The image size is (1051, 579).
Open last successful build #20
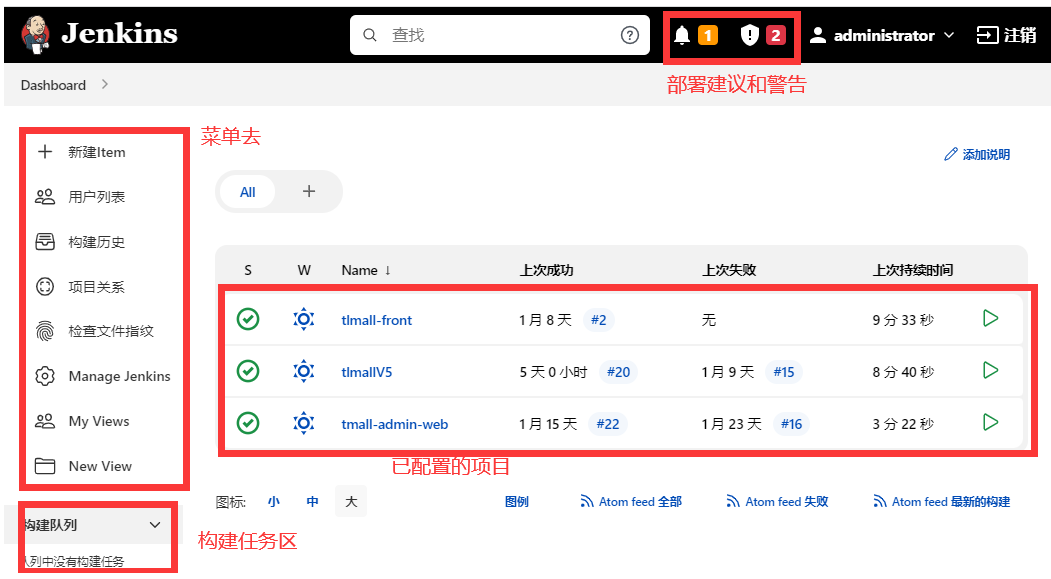pos(618,372)
